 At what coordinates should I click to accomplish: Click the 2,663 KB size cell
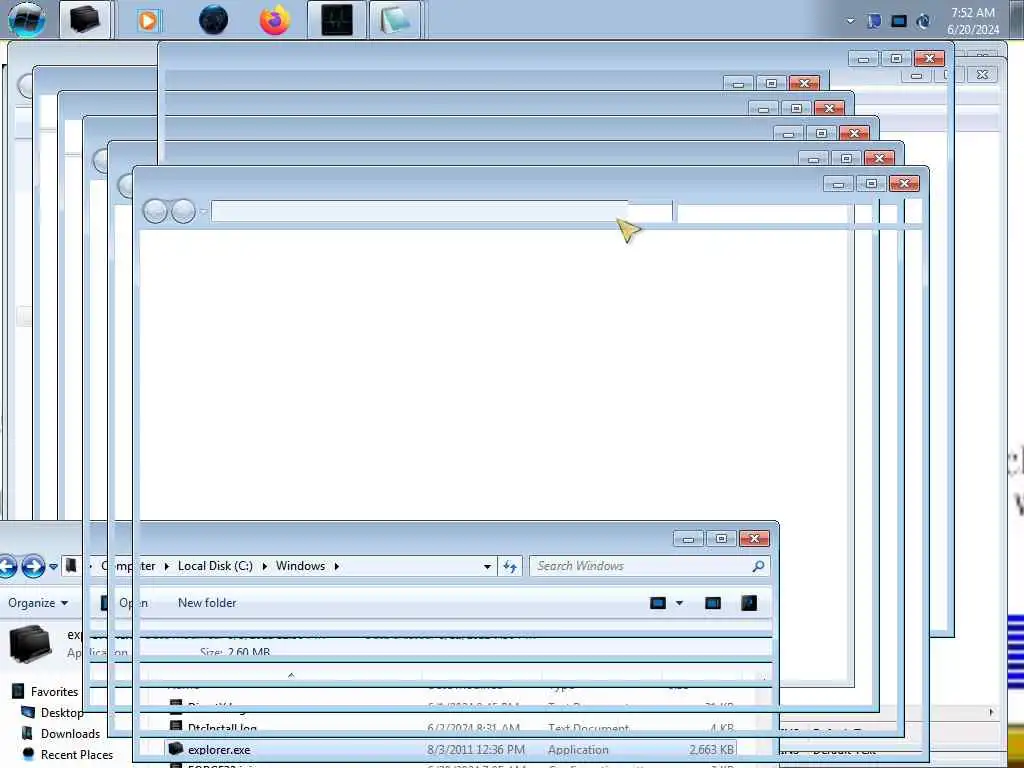tap(711, 750)
